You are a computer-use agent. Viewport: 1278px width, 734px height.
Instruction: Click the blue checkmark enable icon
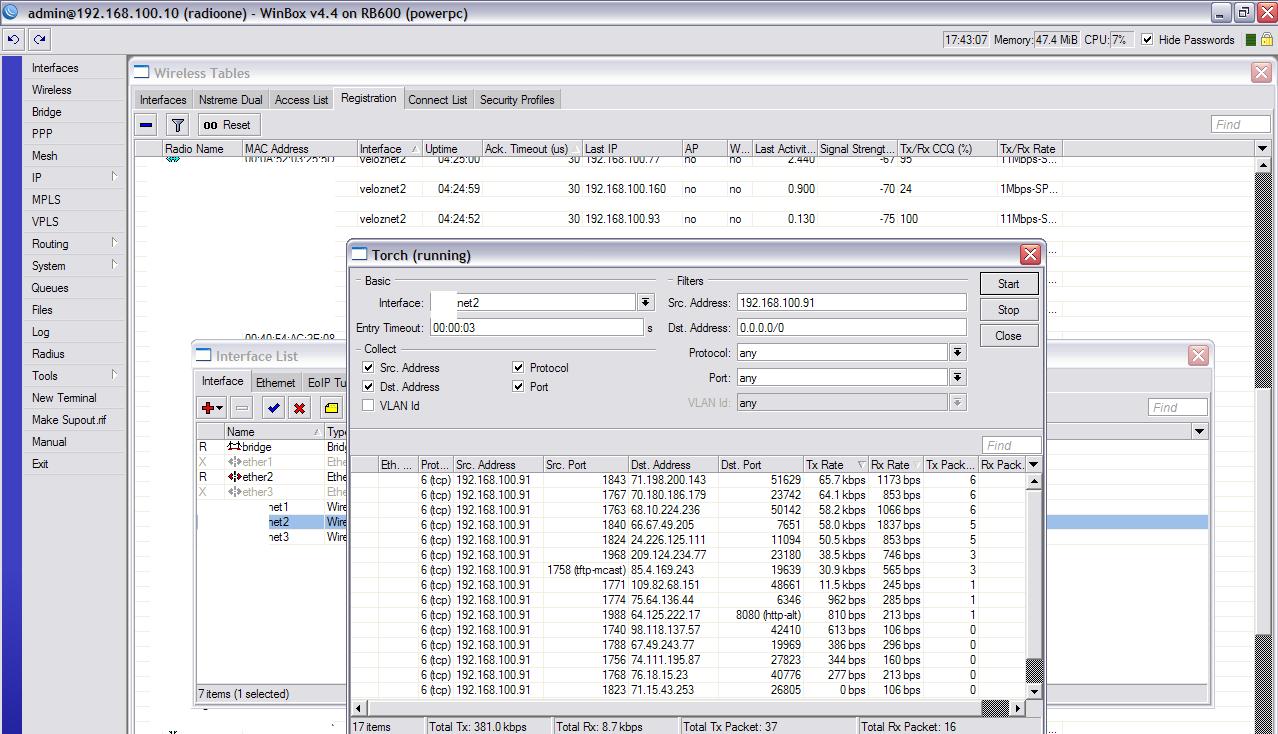pos(273,408)
